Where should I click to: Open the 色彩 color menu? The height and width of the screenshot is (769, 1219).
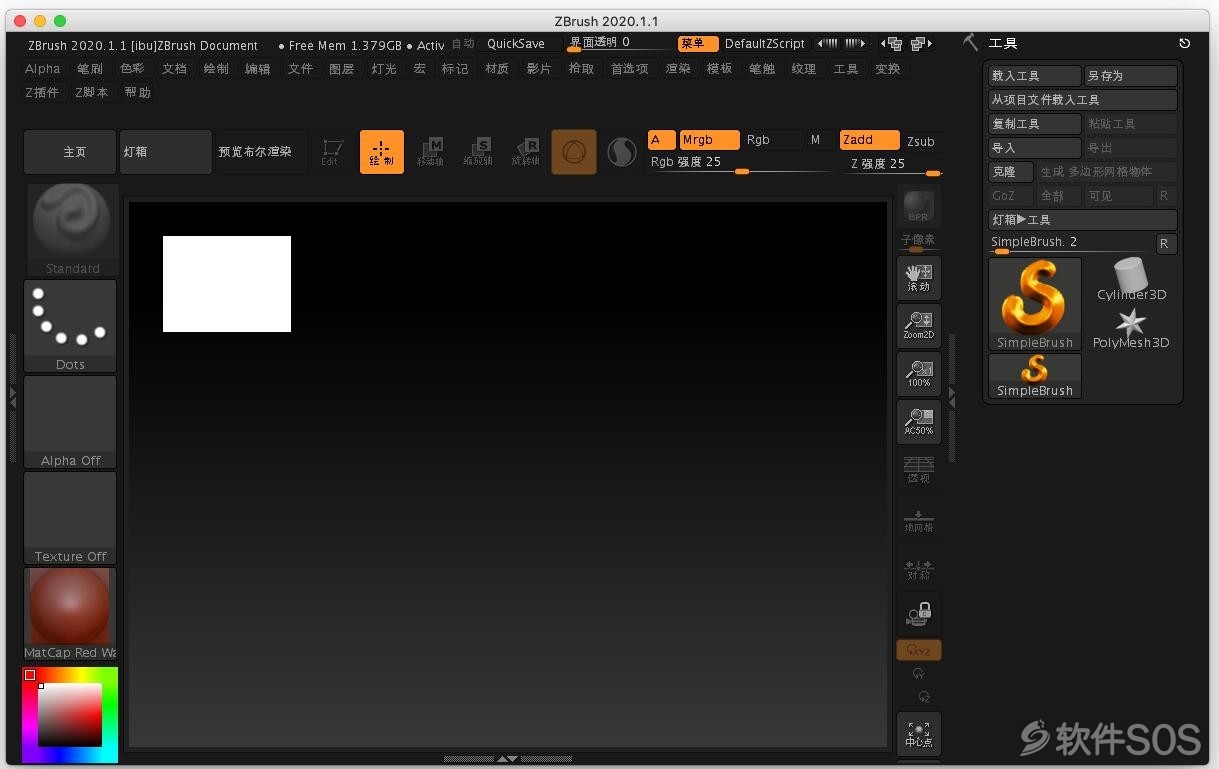pyautogui.click(x=132, y=68)
